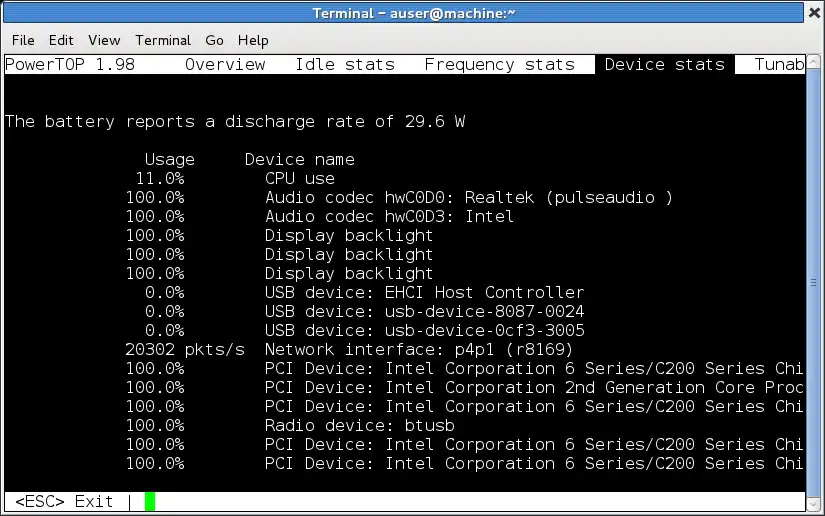
Task: Click the Device name column header
Action: [x=299, y=160]
